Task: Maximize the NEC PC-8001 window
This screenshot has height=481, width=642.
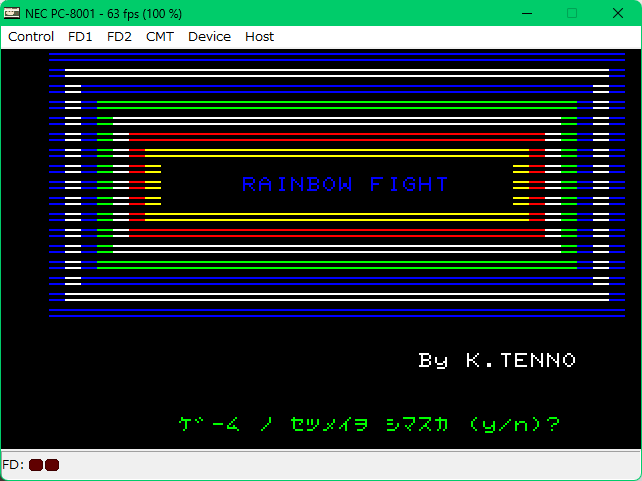Action: 572,13
